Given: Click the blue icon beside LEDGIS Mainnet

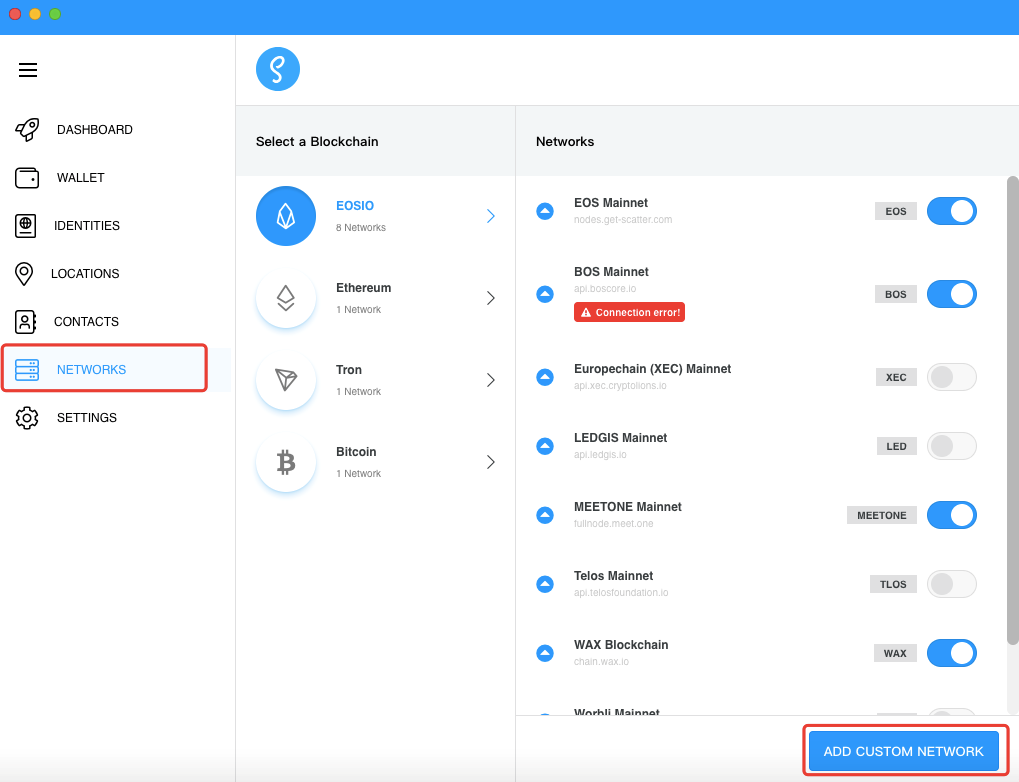Looking at the screenshot, I should click(x=545, y=446).
